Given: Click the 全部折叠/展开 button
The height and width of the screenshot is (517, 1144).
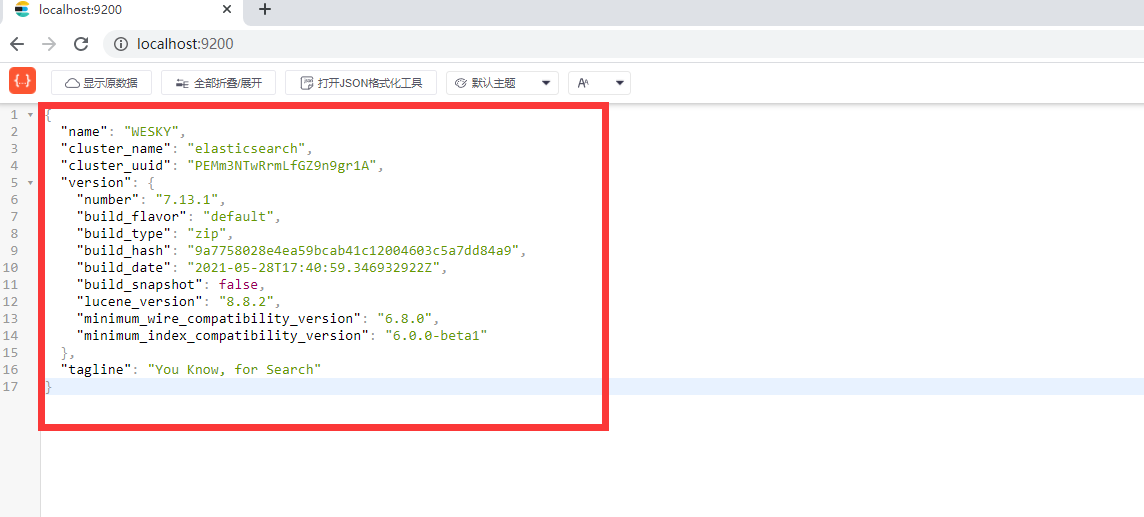Looking at the screenshot, I should [218, 83].
